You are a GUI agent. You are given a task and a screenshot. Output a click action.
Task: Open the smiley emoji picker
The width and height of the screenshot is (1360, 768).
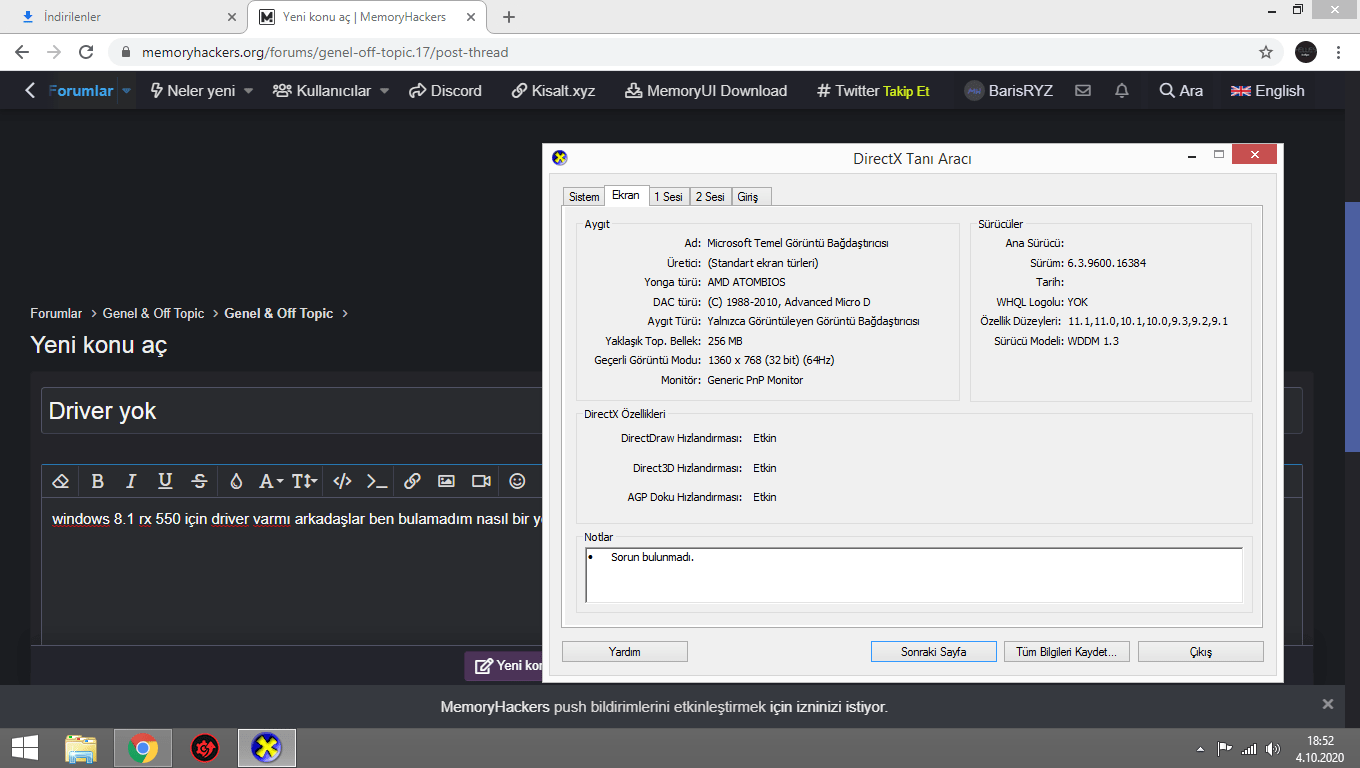click(517, 481)
